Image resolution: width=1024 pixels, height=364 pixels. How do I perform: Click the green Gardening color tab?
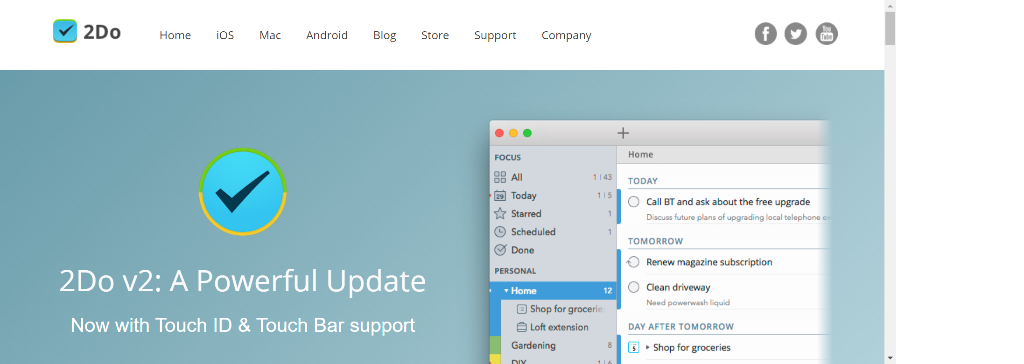495,346
